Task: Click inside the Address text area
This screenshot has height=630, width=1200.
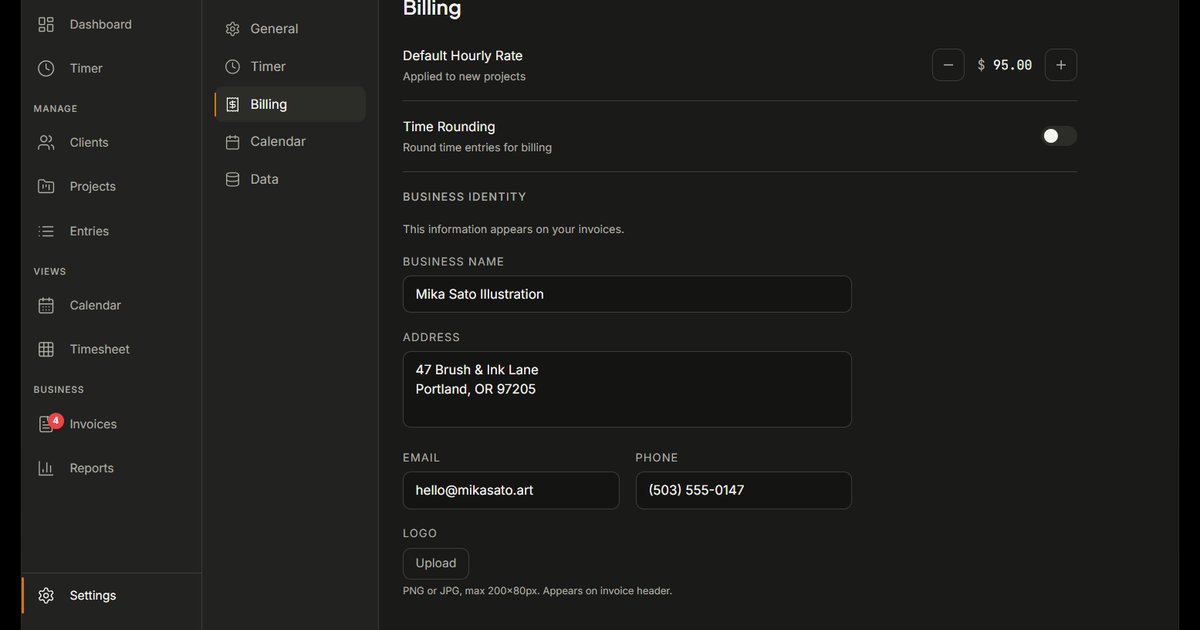Action: point(627,389)
